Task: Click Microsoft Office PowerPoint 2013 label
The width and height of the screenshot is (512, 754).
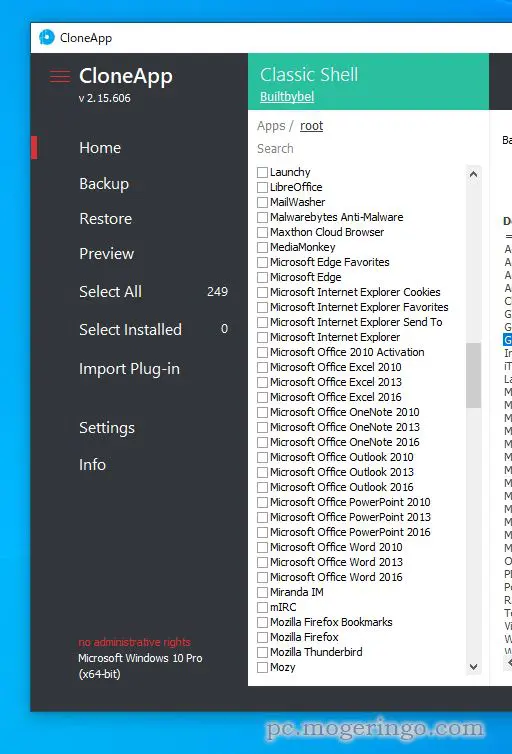Action: coord(350,517)
